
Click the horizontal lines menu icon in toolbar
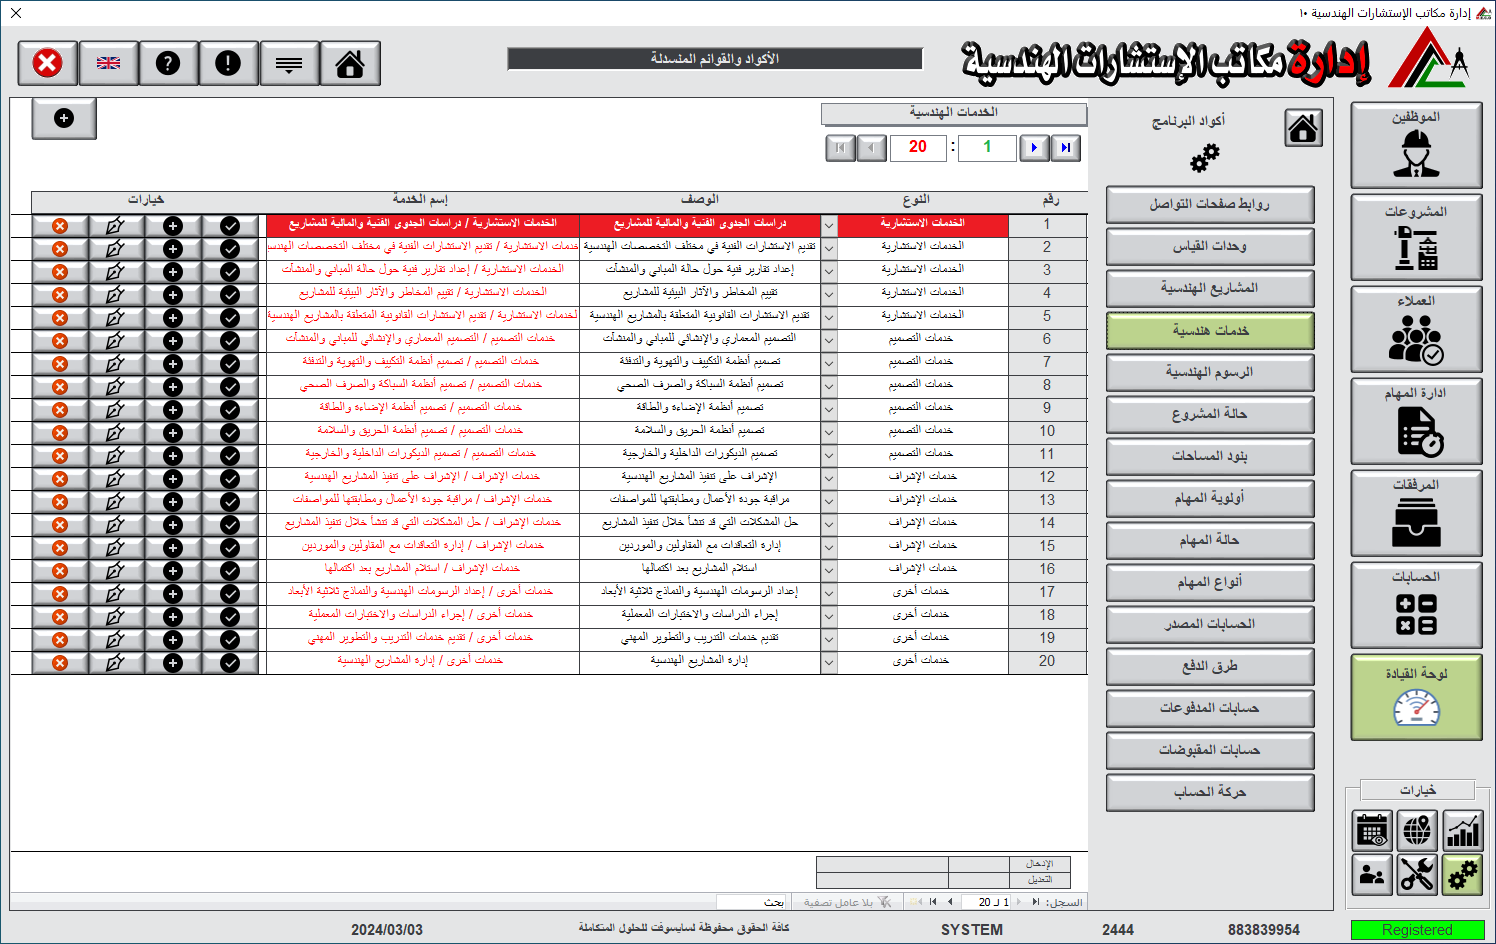(x=289, y=63)
